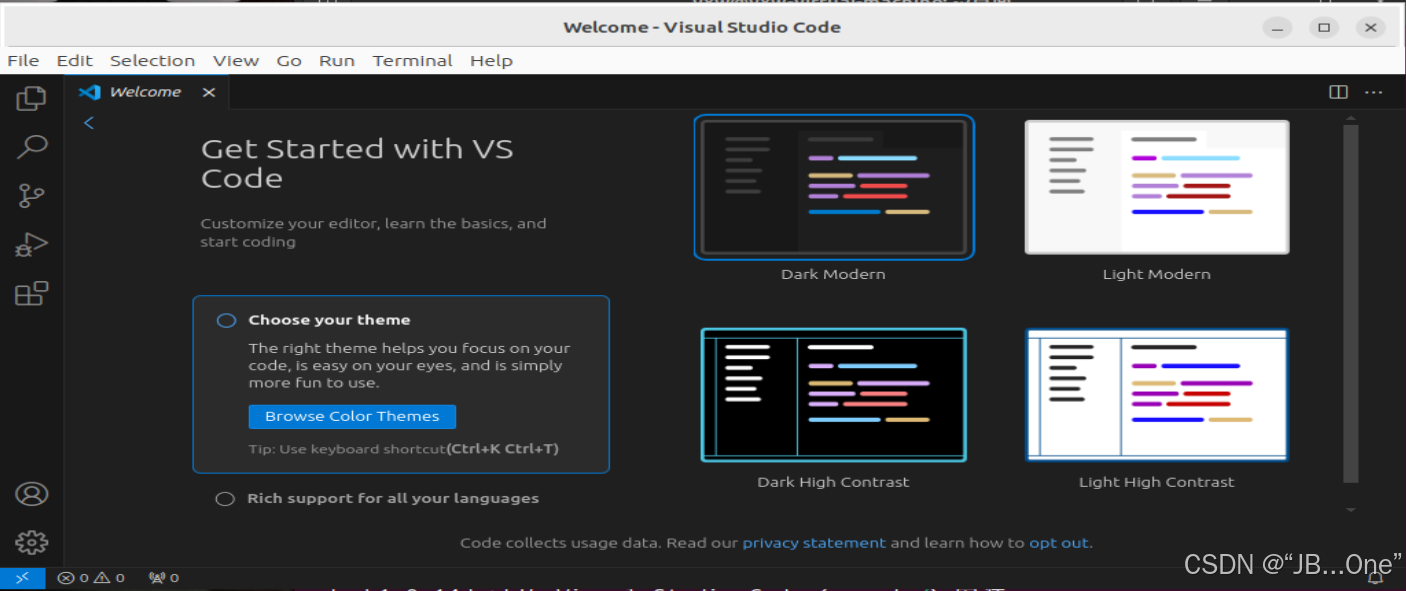Open the editor More Actions menu
This screenshot has width=1406, height=591.
coord(1374,92)
